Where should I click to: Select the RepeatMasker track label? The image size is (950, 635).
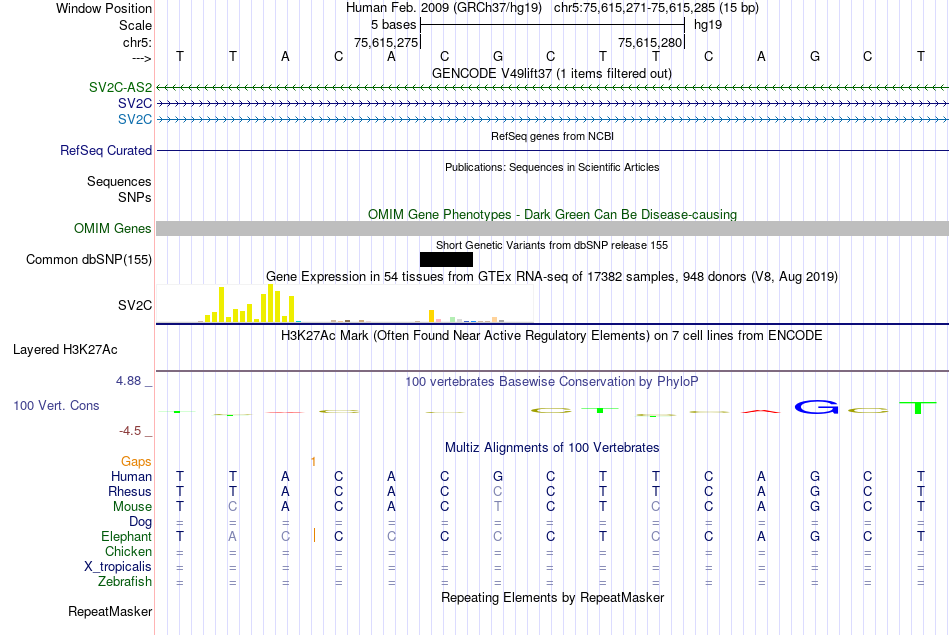click(x=110, y=611)
